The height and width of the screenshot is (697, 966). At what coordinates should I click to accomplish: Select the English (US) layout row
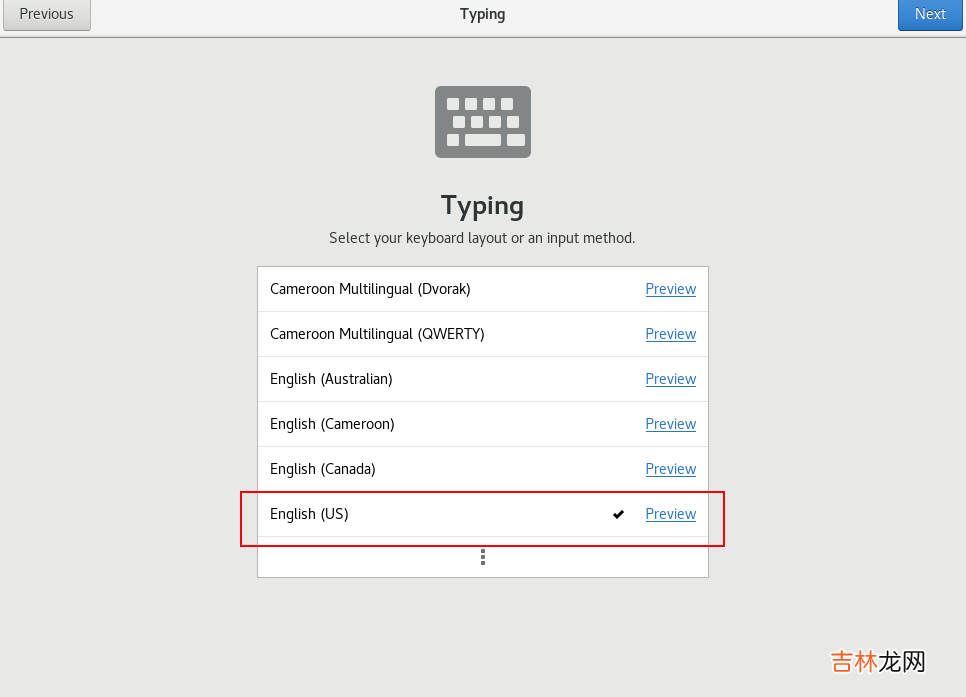tap(309, 514)
